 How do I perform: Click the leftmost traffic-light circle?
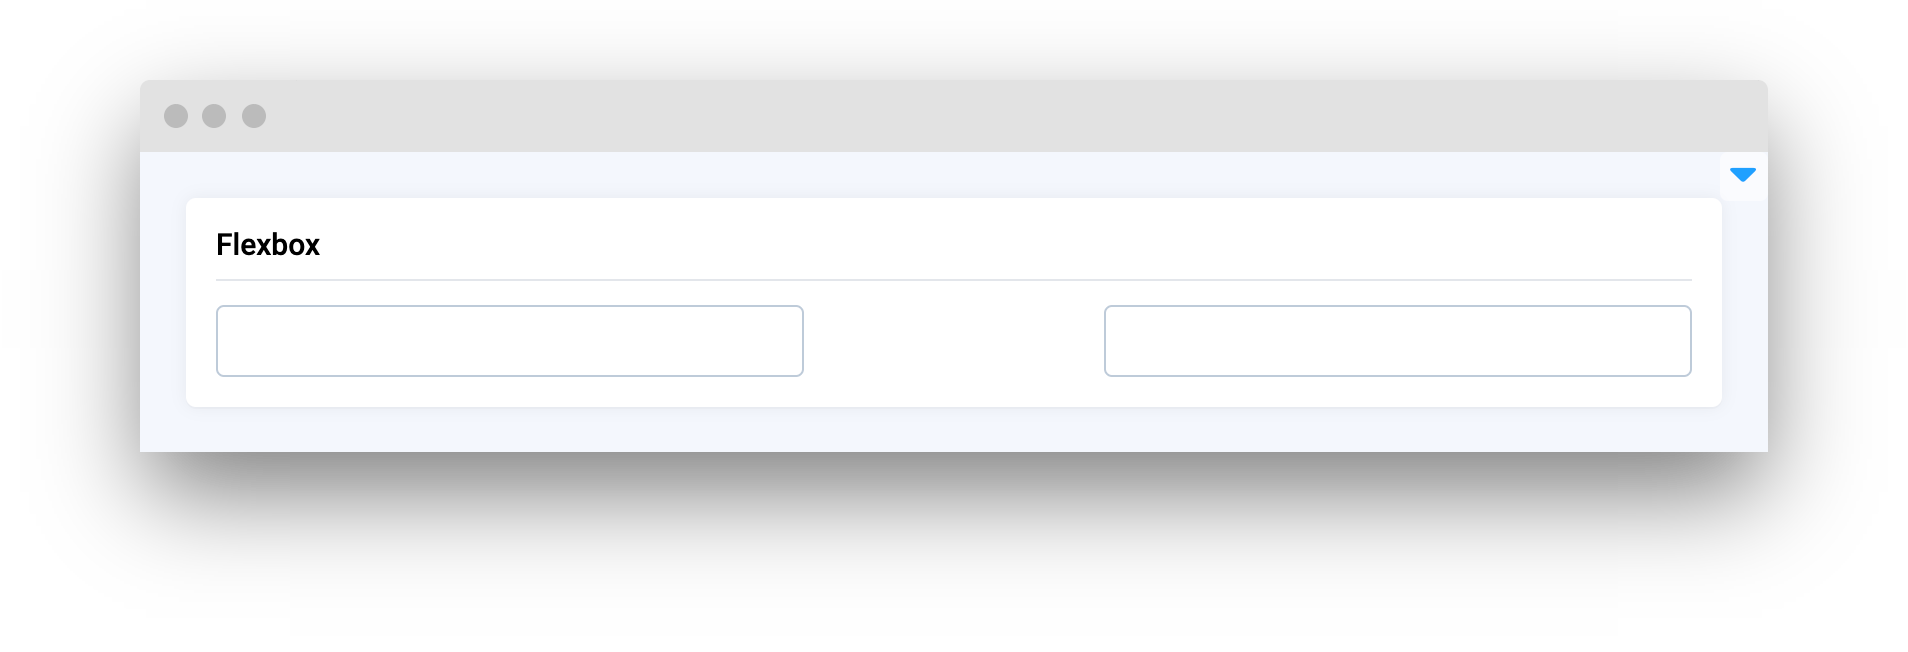[176, 116]
